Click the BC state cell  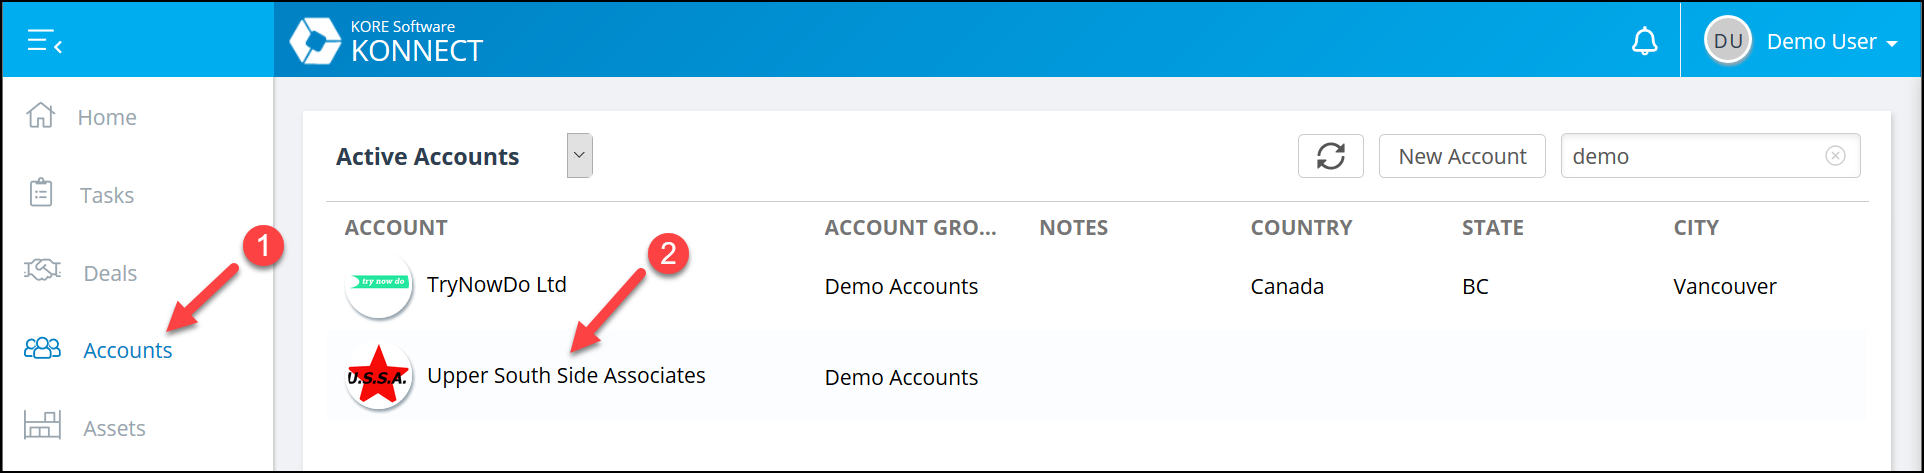coord(1475,287)
